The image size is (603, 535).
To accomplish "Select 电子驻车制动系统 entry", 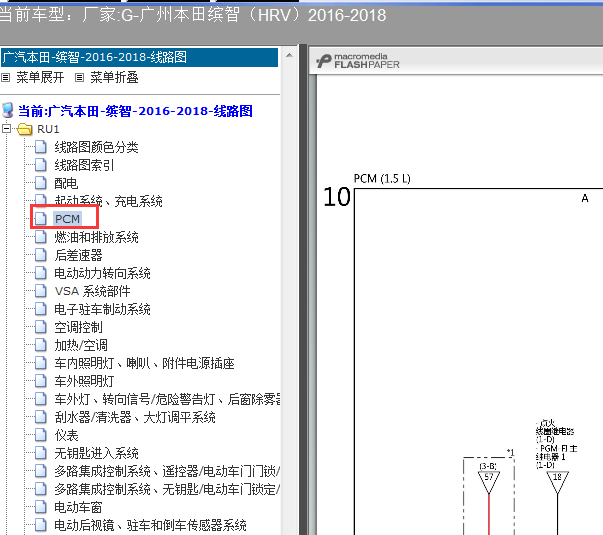I will (102, 309).
